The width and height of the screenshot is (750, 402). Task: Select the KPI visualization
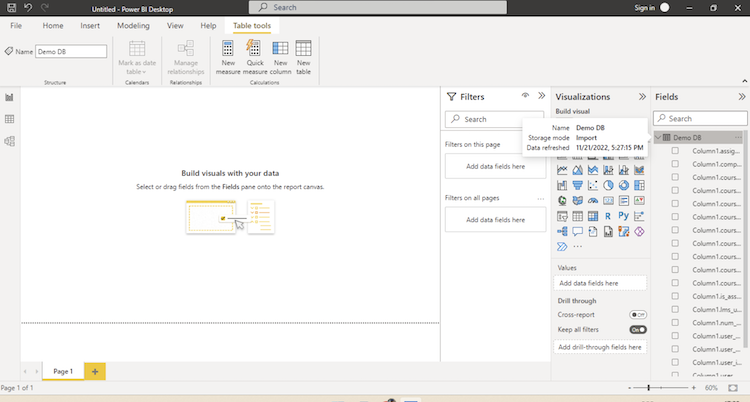pyautogui.click(x=639, y=201)
